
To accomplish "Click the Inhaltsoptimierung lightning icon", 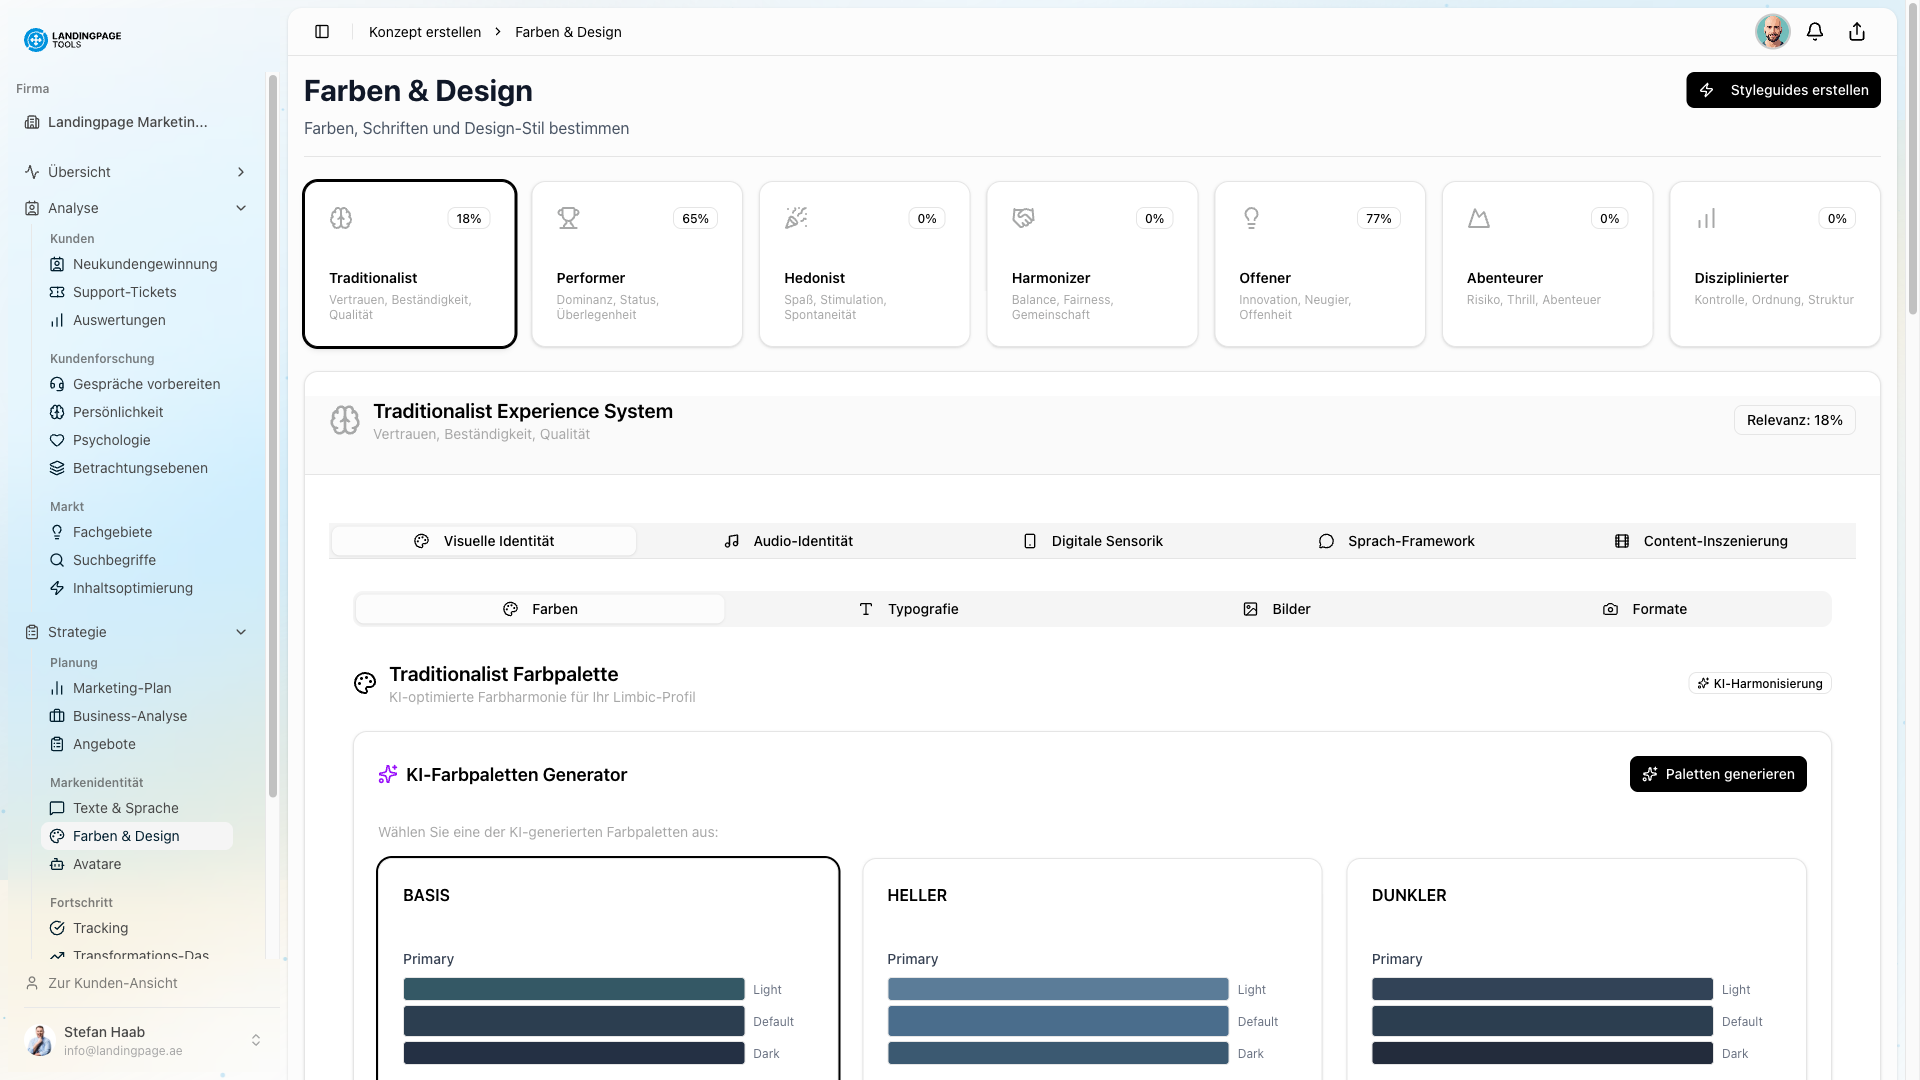I will (x=57, y=588).
